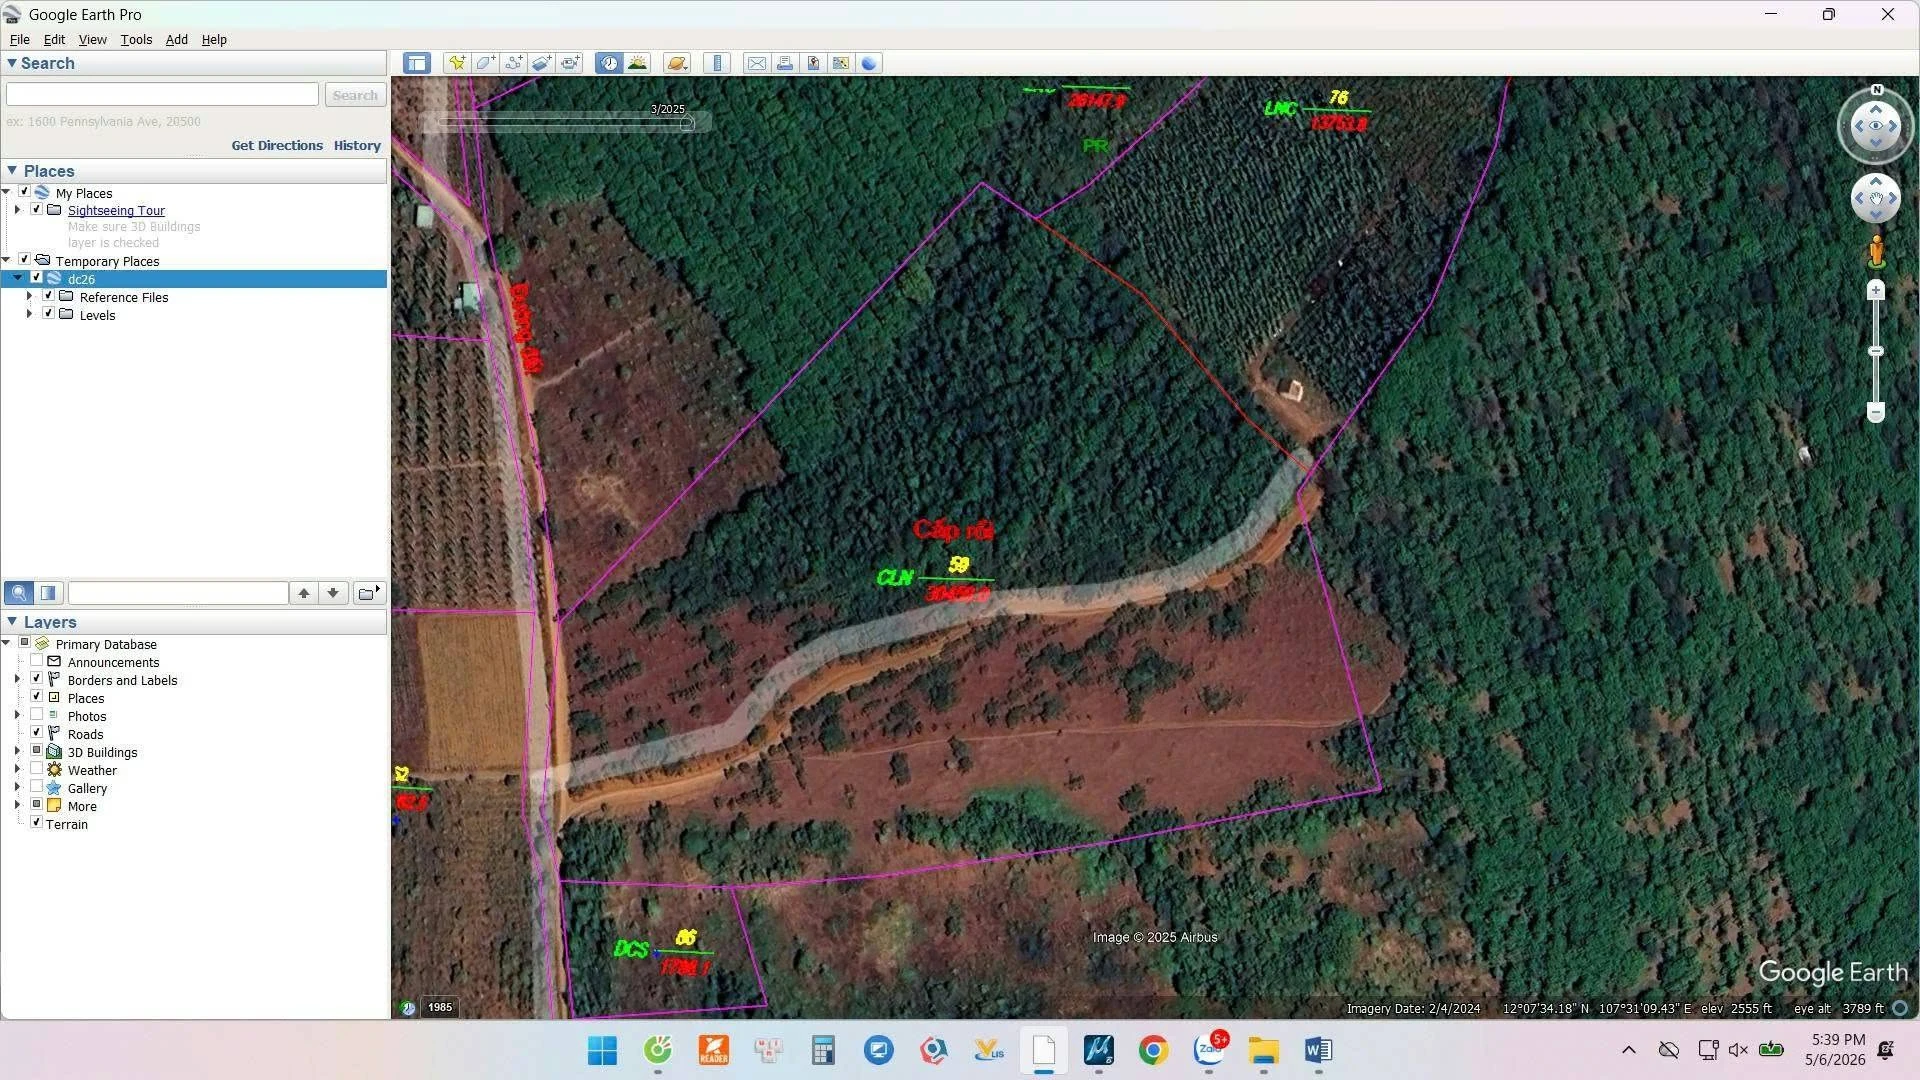1920x1080 pixels.
Task: Open the Email toolbar icon
Action: (757, 63)
